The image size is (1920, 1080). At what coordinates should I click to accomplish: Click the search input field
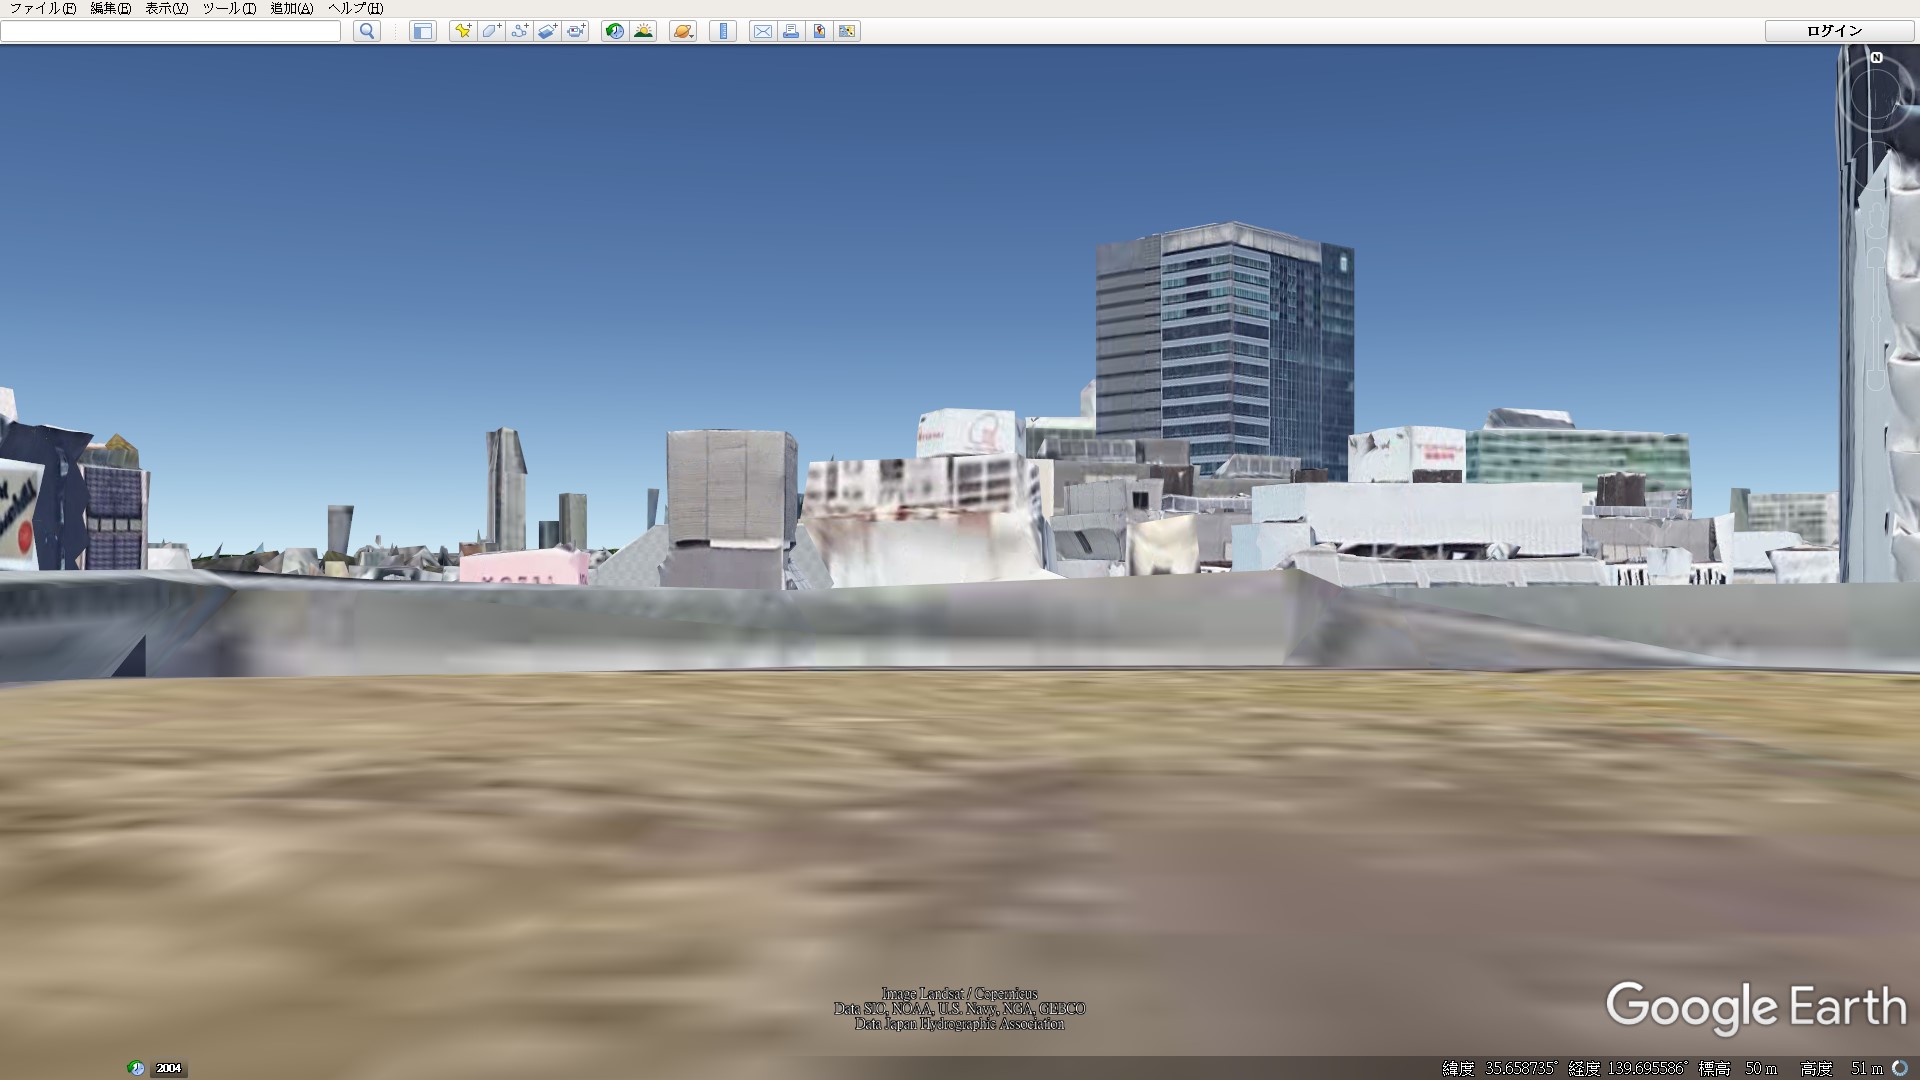171,31
